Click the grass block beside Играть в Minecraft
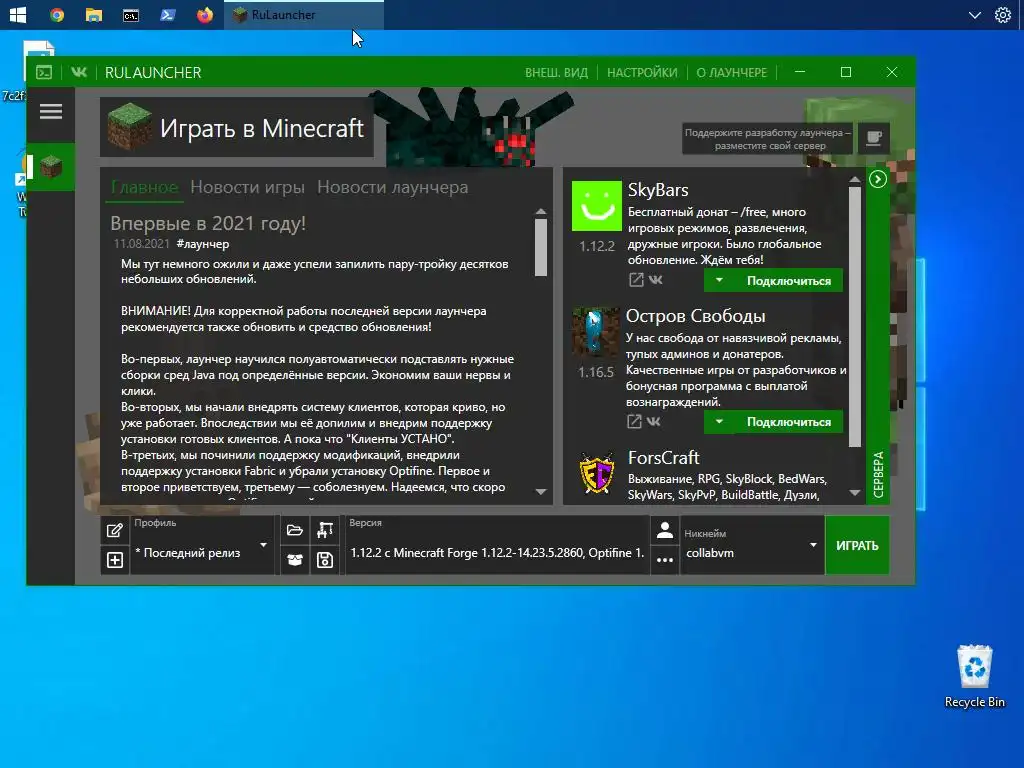1024x768 pixels. (x=129, y=127)
